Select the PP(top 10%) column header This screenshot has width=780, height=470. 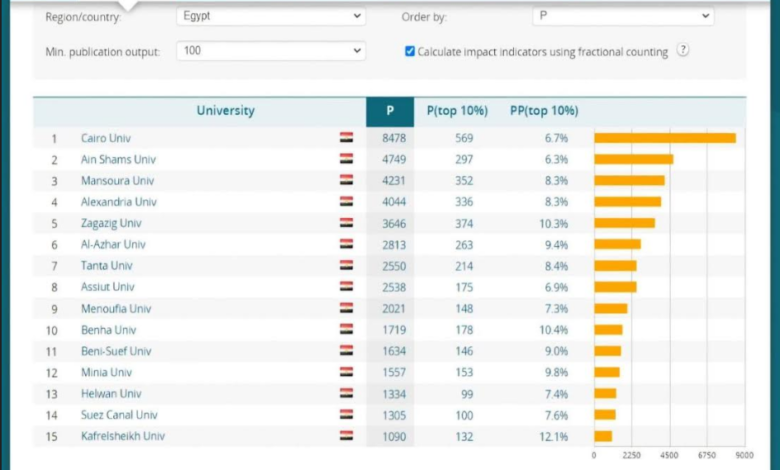pos(544,111)
